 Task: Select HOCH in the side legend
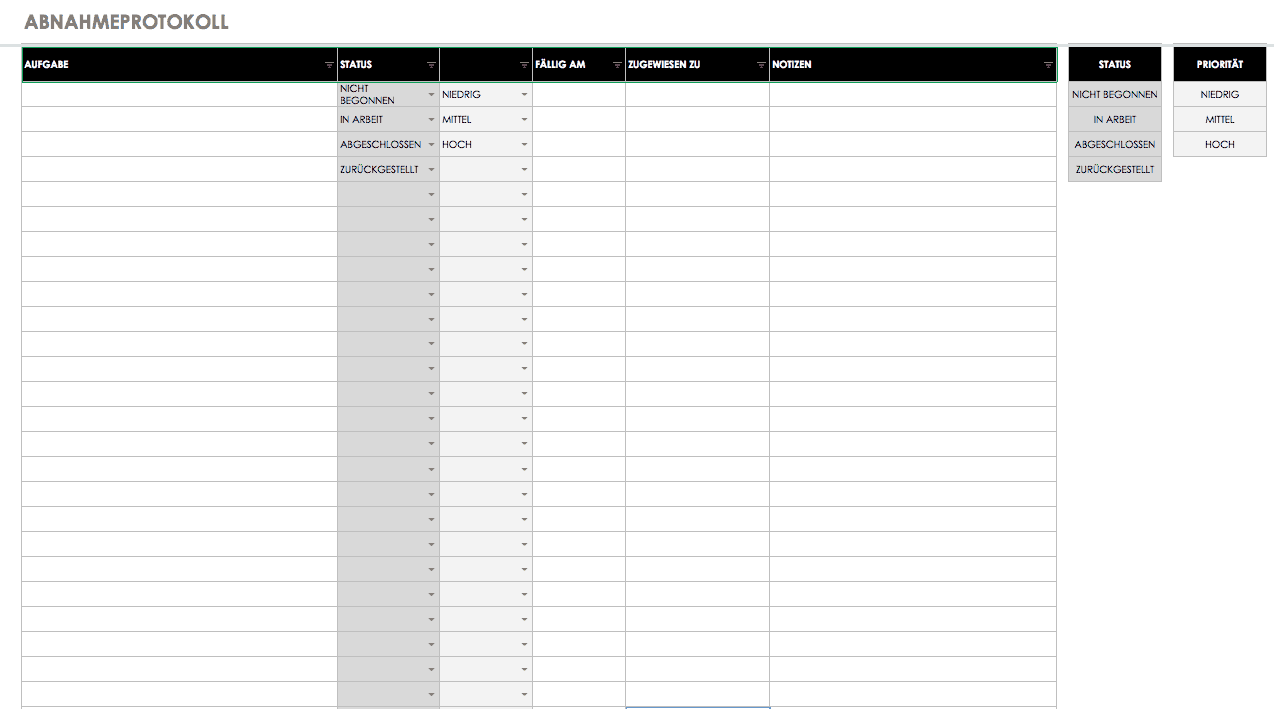[1220, 145]
